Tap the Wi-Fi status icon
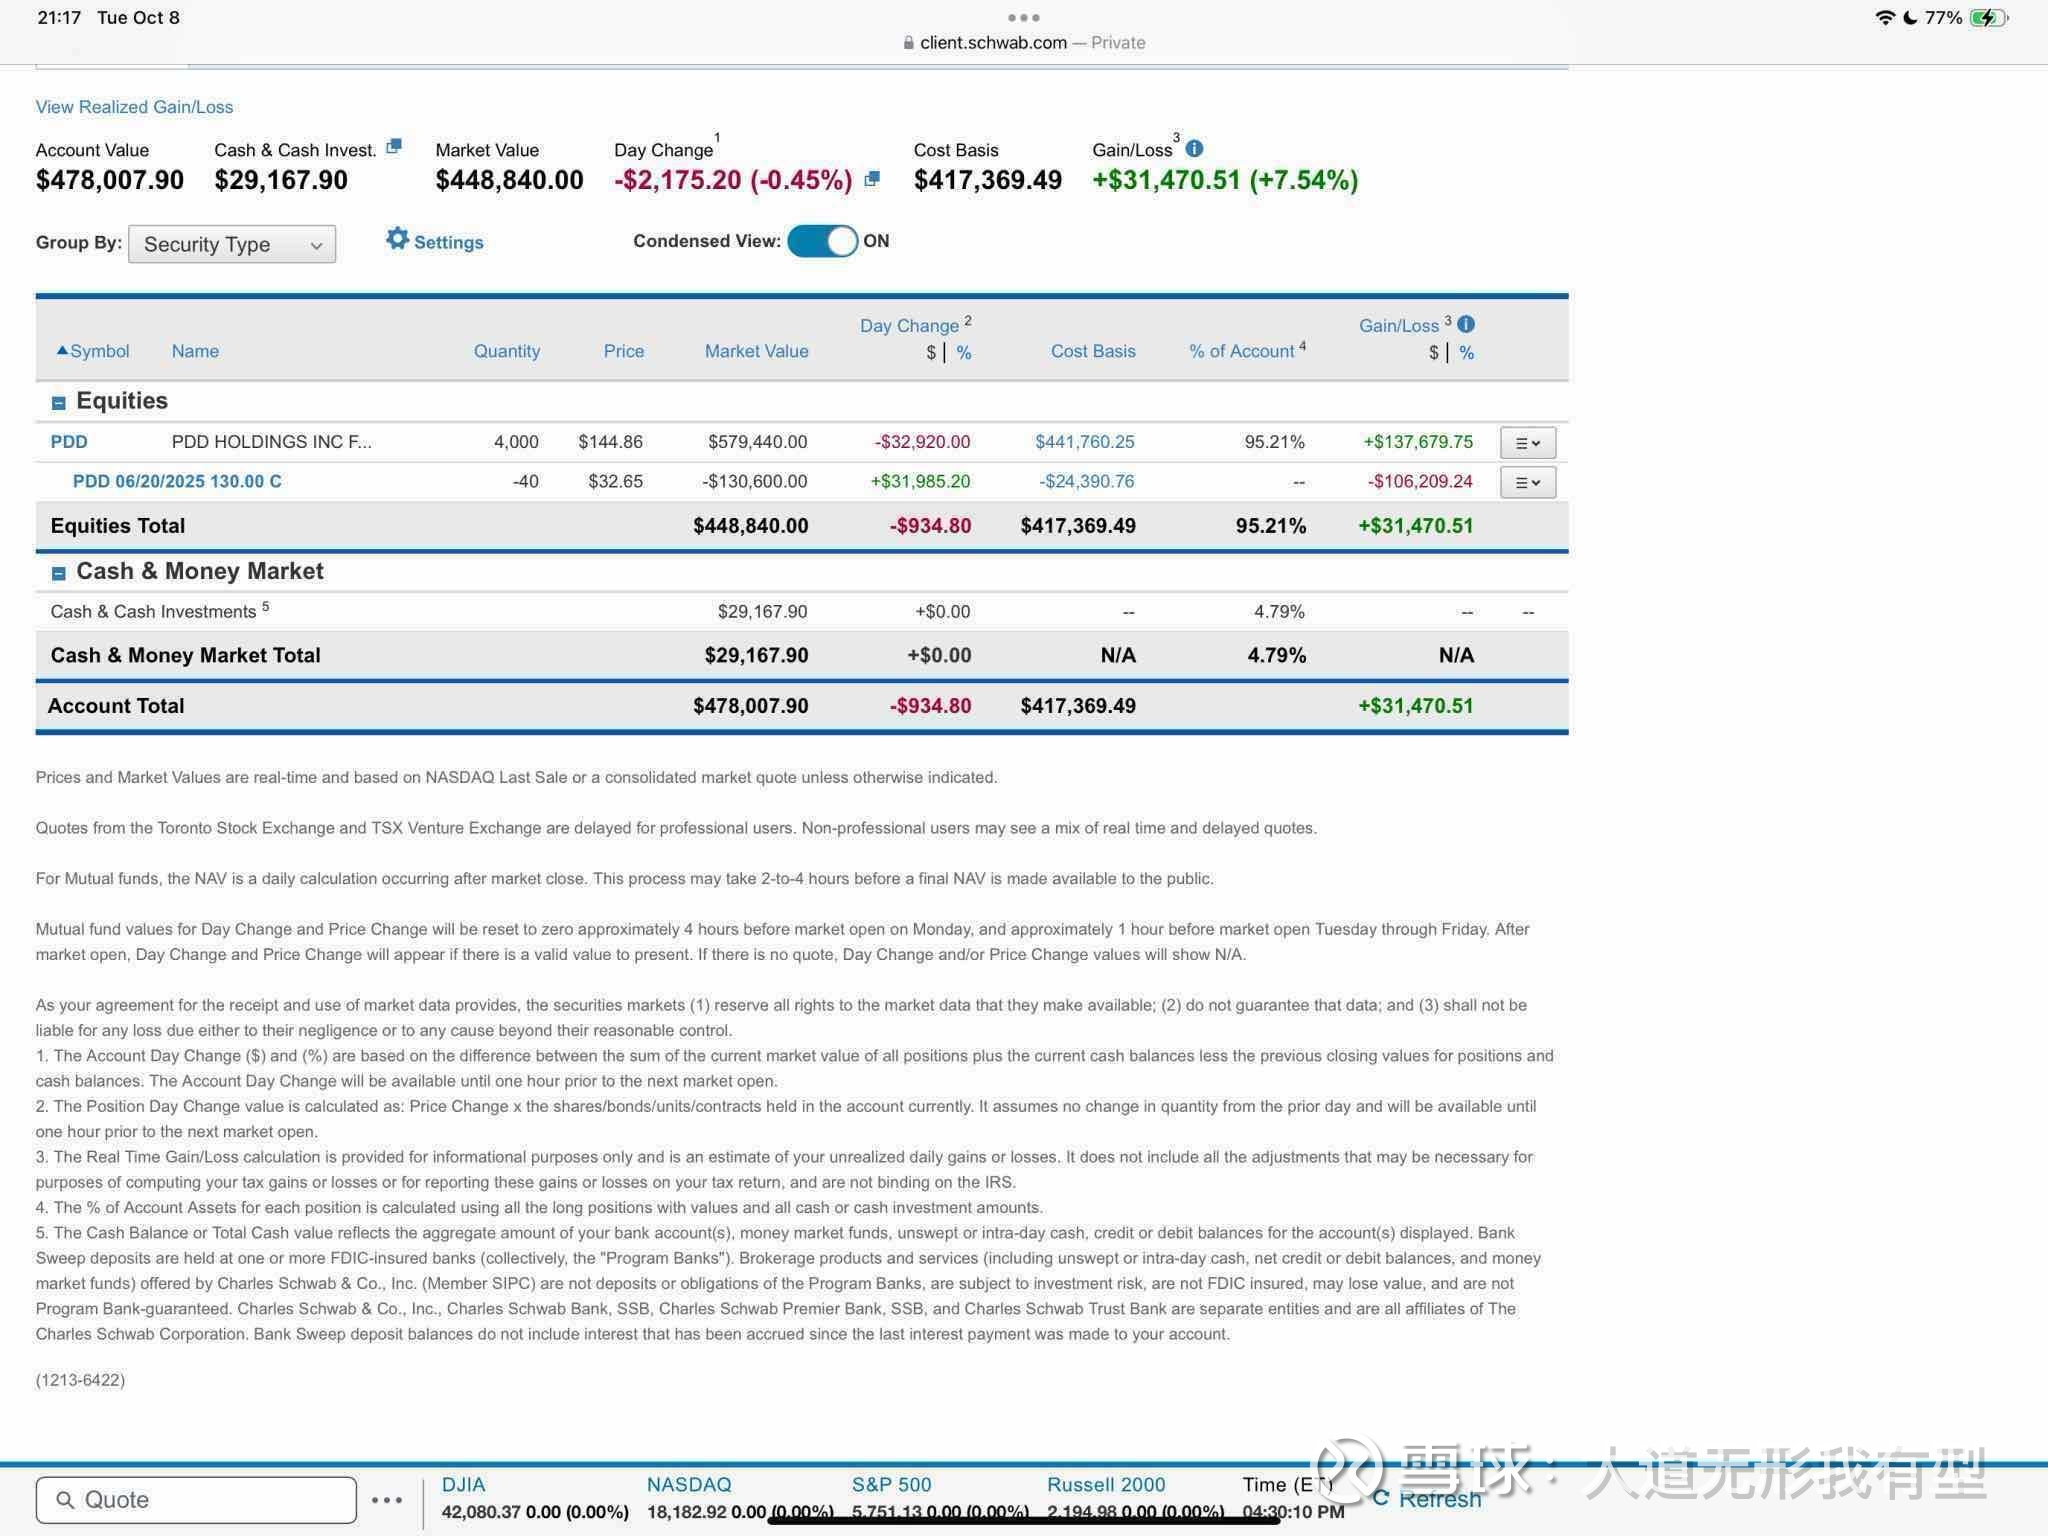Screen dimensions: 2048x1536 coord(1884,18)
